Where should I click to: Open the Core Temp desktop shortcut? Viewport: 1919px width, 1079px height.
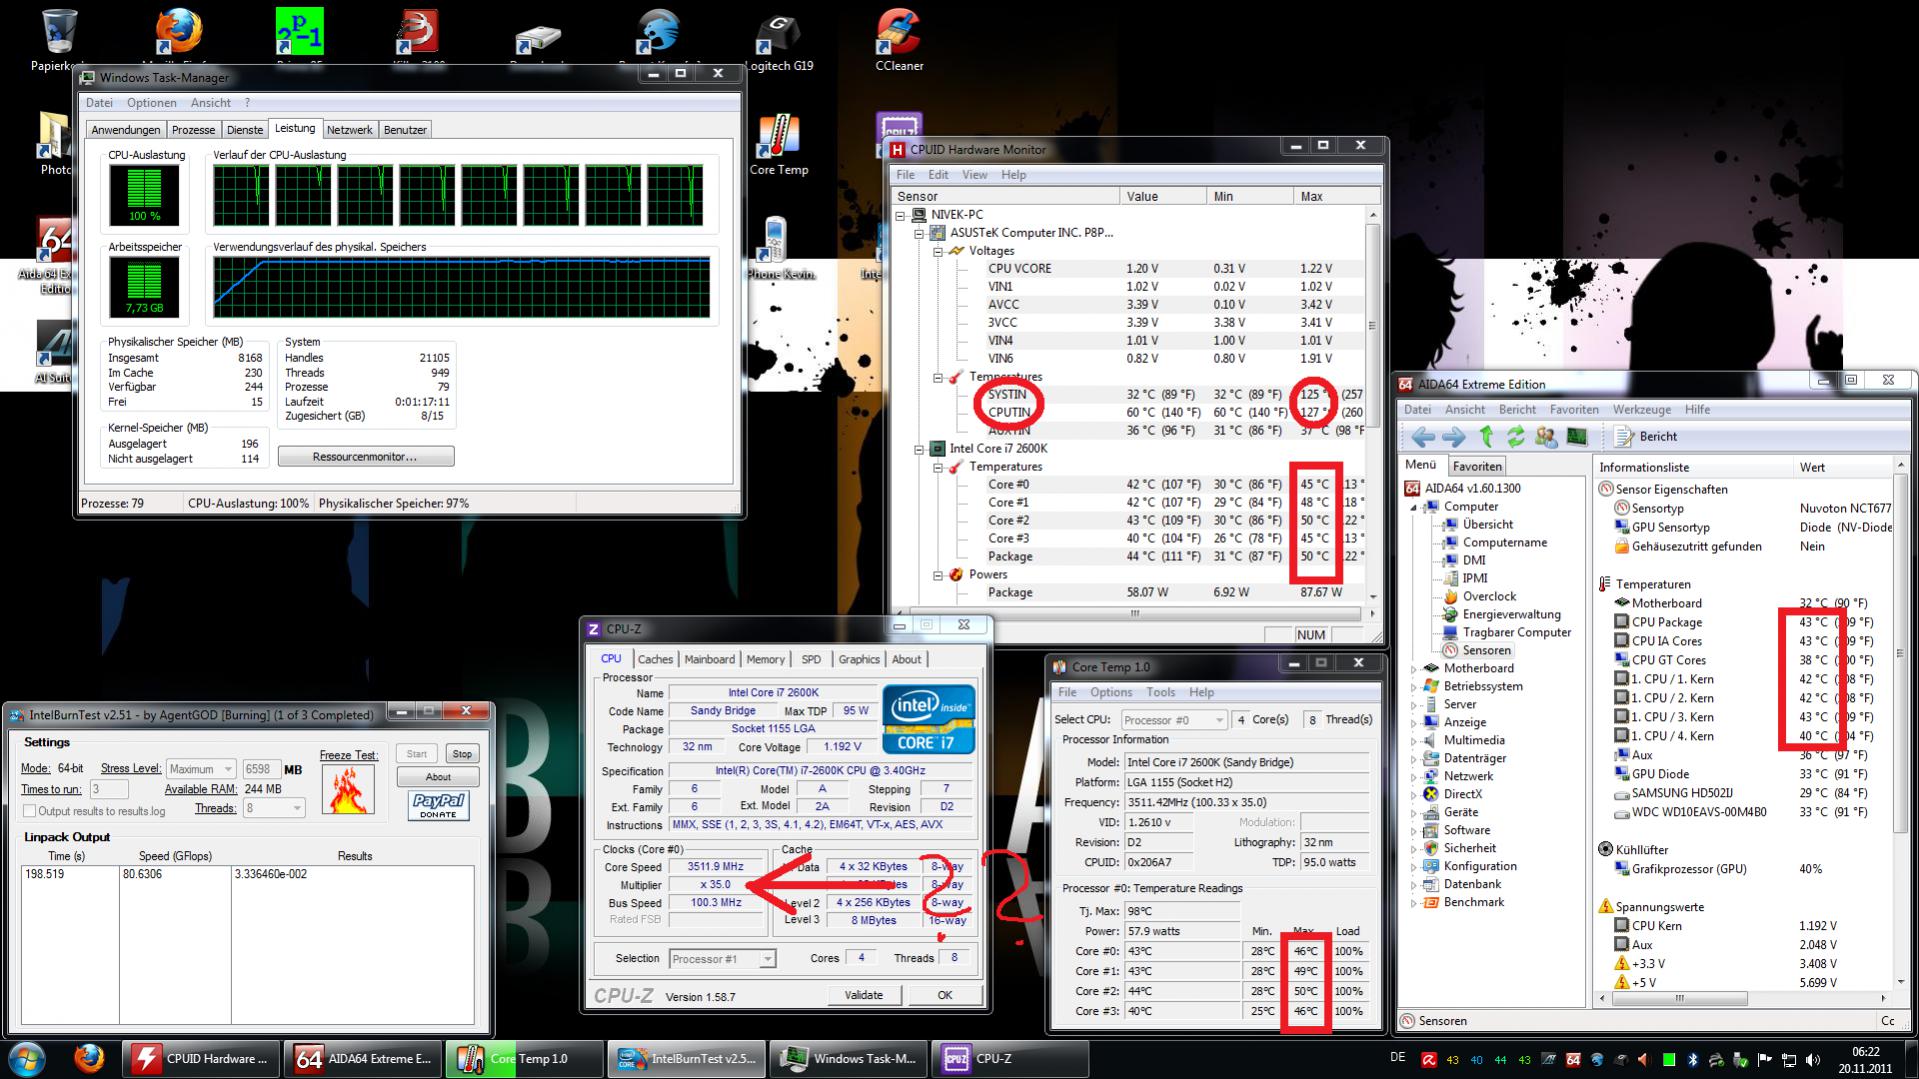click(778, 145)
